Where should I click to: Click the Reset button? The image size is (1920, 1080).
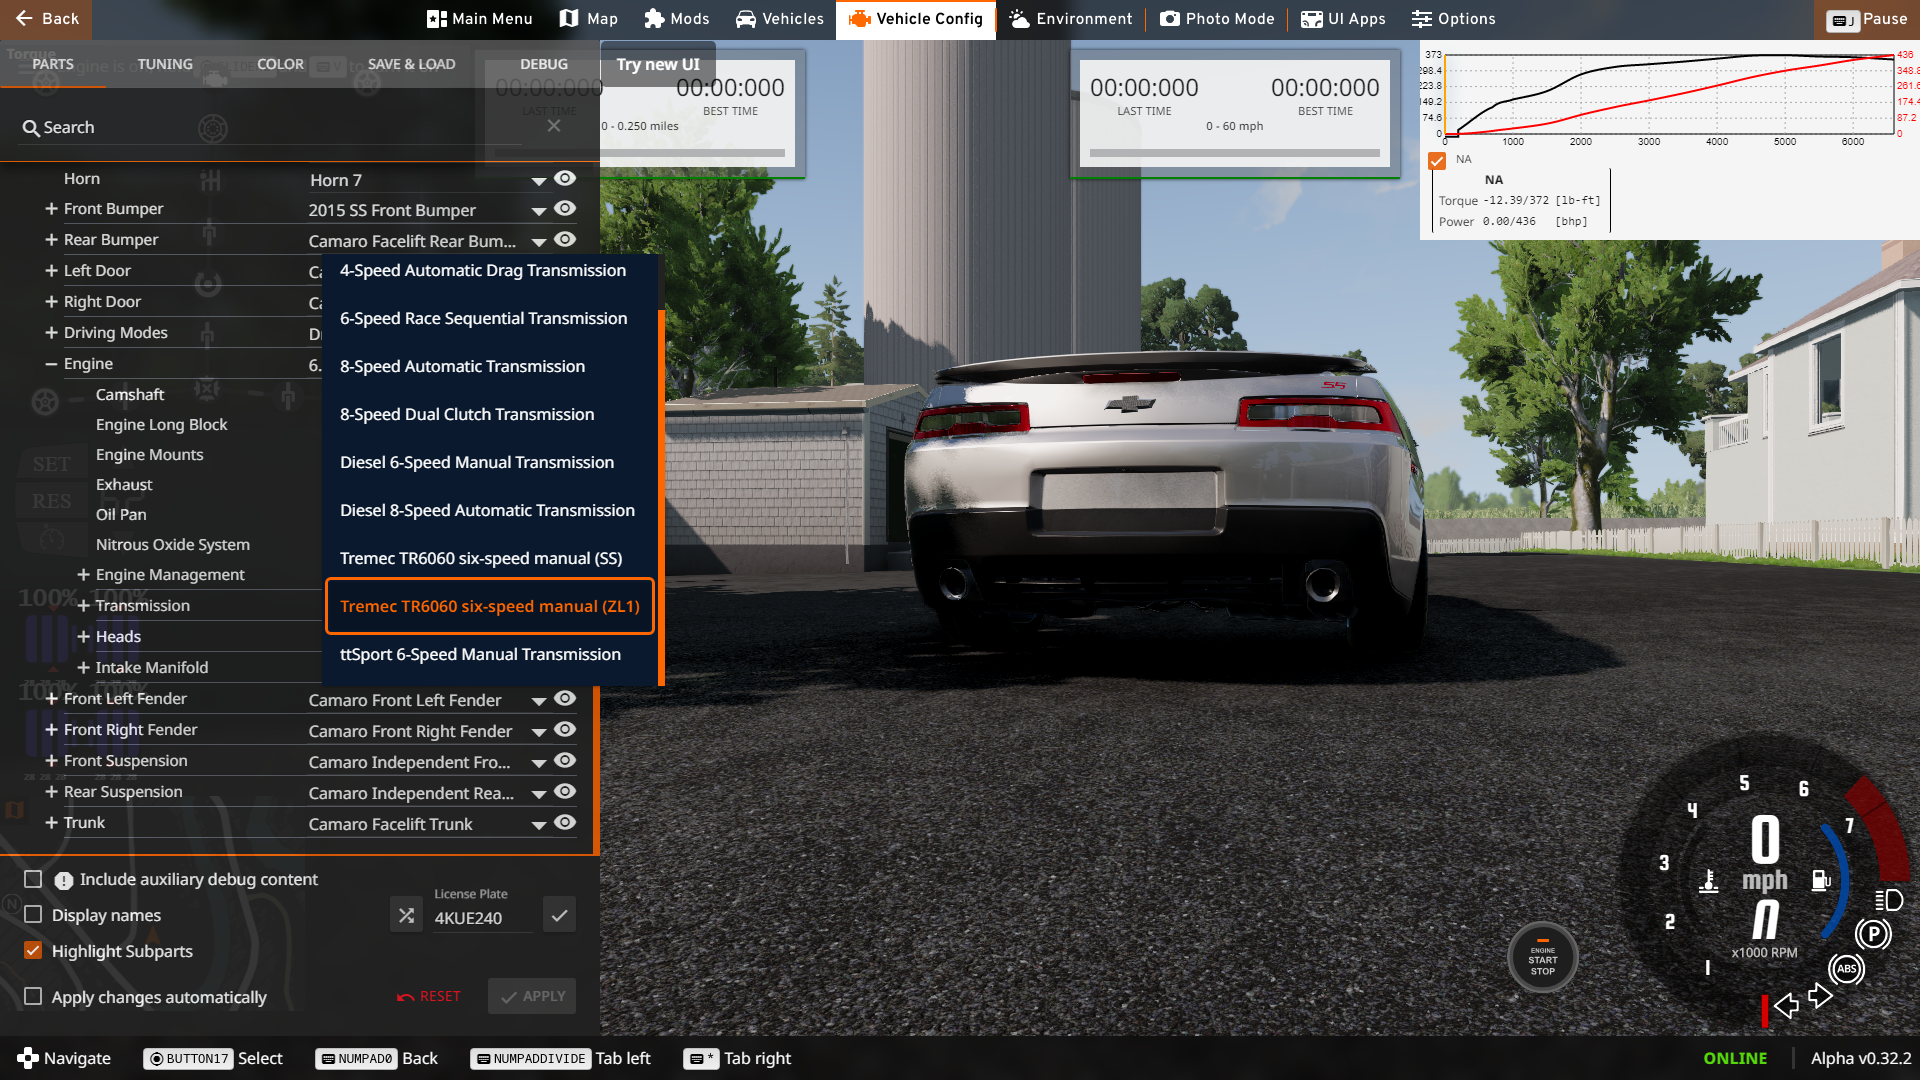(x=429, y=996)
